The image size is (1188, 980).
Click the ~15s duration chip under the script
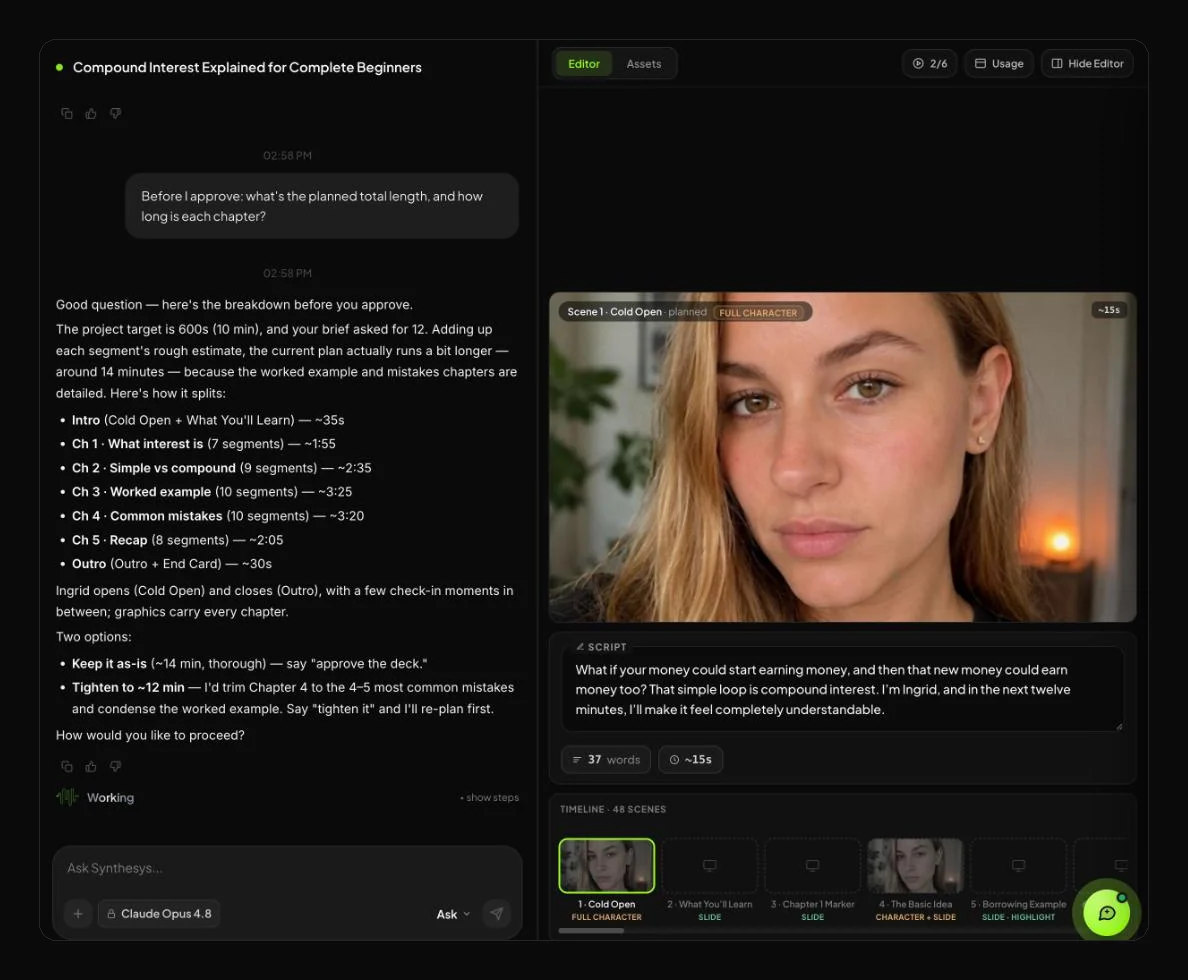(690, 759)
